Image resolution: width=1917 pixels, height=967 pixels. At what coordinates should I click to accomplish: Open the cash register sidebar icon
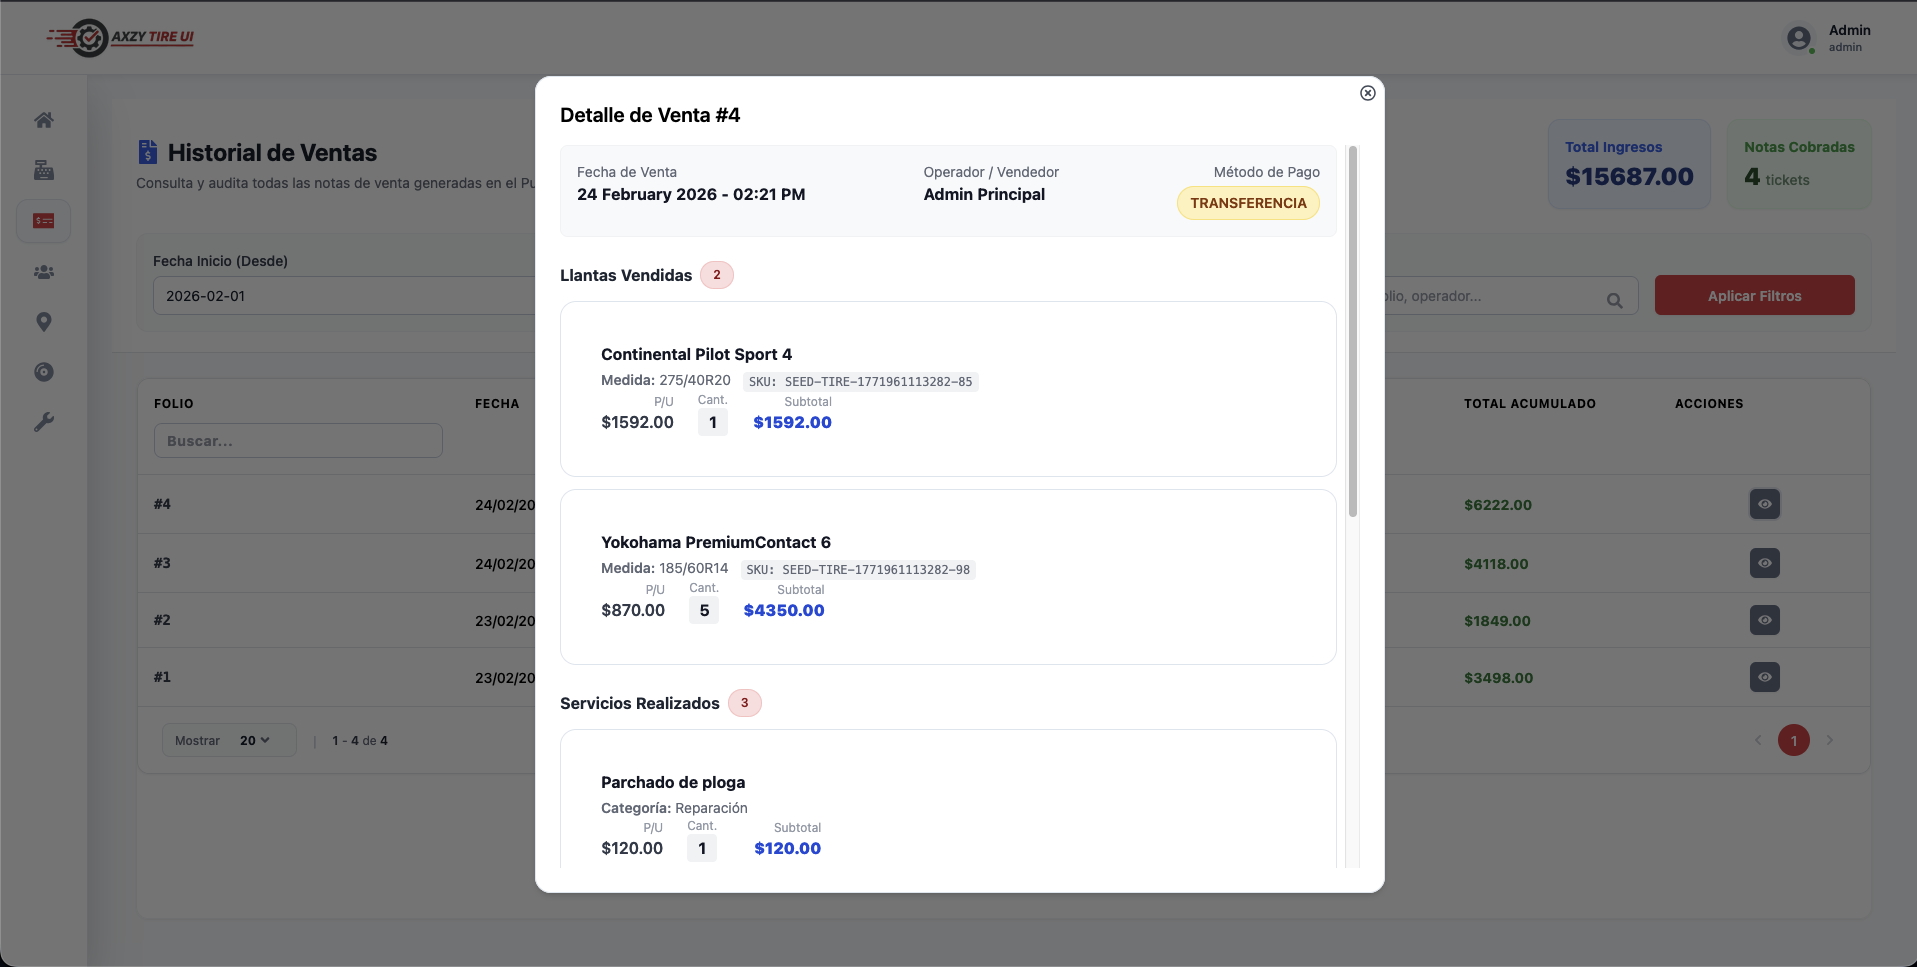click(44, 170)
